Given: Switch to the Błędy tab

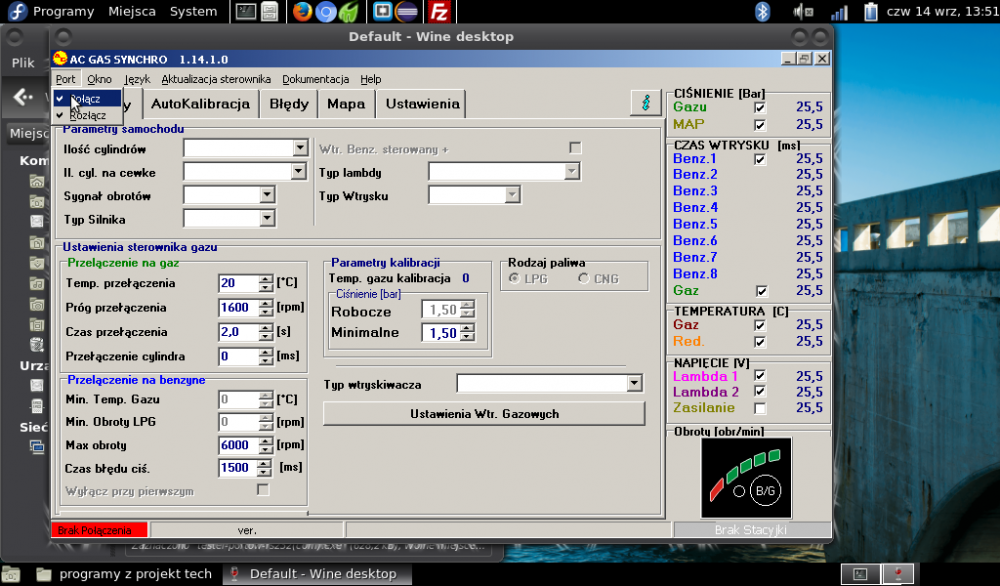Looking at the screenshot, I should click(x=289, y=104).
